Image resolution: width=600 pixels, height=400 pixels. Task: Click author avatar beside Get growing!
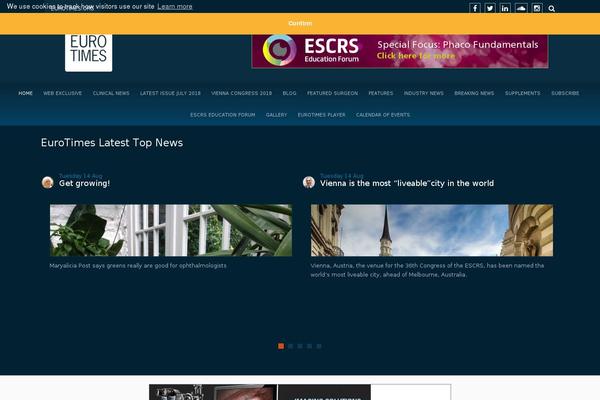(47, 182)
